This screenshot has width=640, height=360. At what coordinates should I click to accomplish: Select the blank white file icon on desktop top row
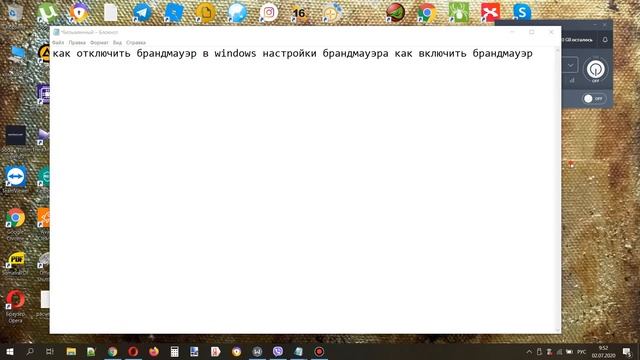tap(110, 13)
